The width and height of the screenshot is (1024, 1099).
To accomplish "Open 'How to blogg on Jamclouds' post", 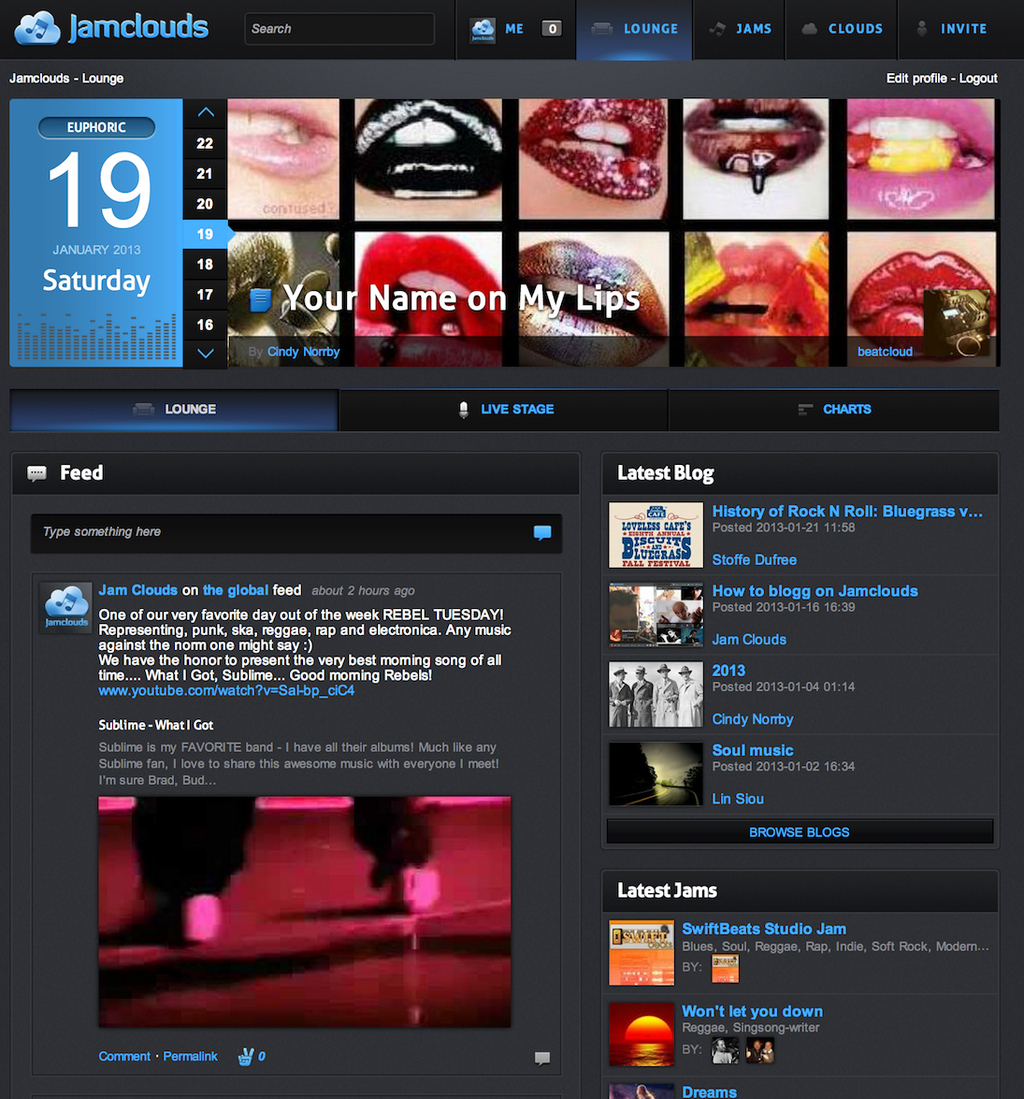I will click(x=815, y=591).
